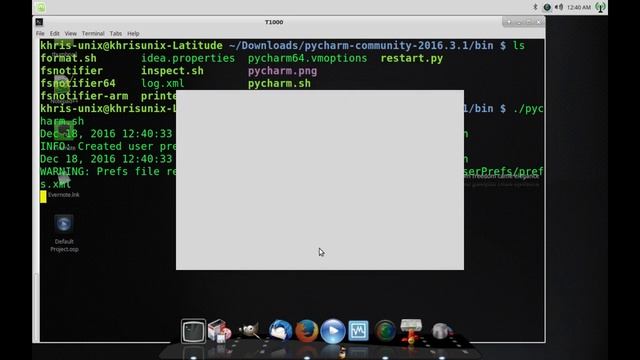Click the T1000 window title bar
640x360 pixels.
coord(274,22)
